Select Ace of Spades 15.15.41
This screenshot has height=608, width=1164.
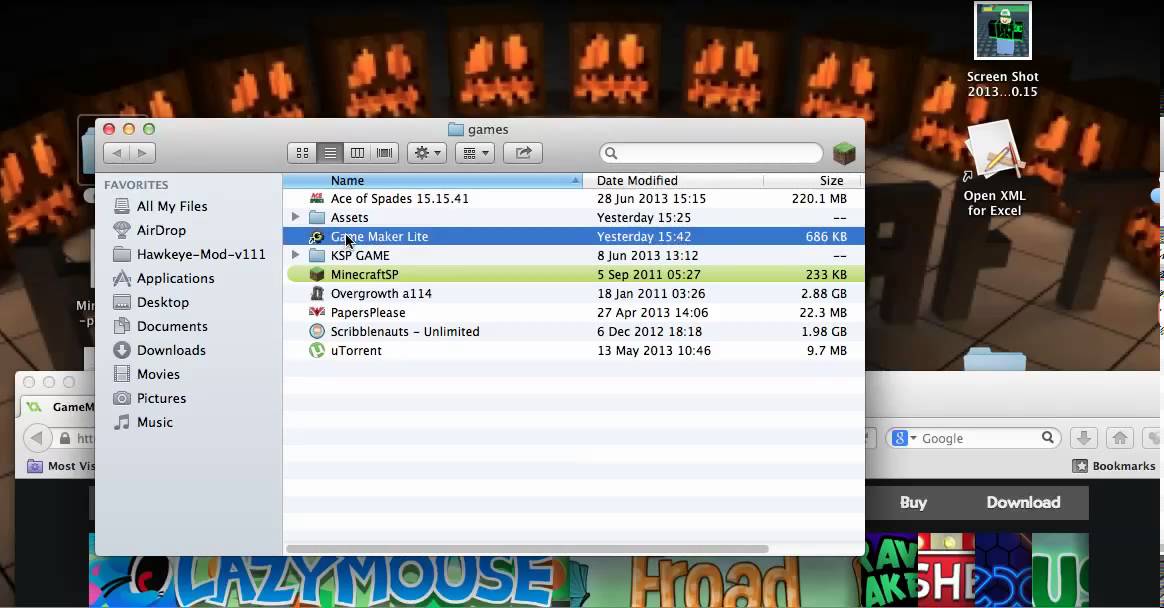pyautogui.click(x=399, y=199)
